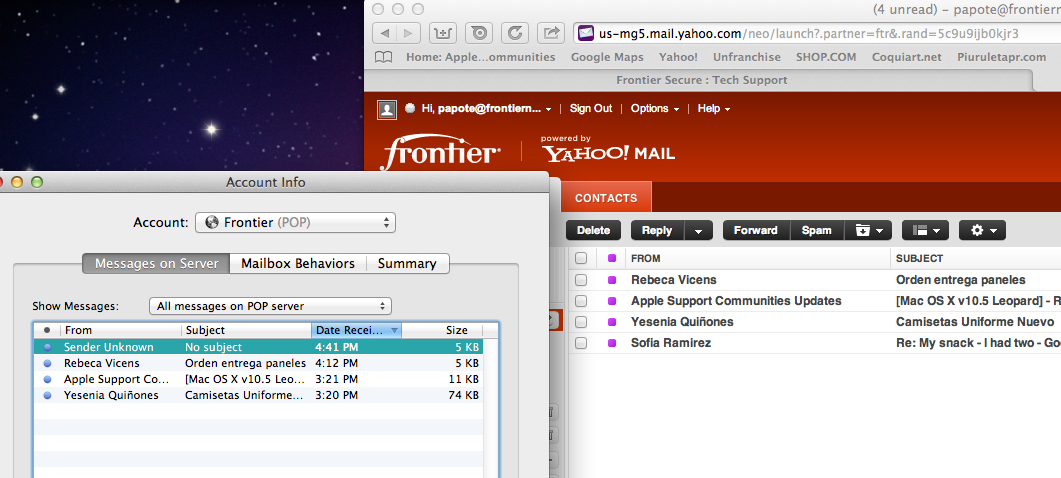Click blue dot of Rebeca Vicens row in Account Info
Screen dimensions: 1061x478
47,363
